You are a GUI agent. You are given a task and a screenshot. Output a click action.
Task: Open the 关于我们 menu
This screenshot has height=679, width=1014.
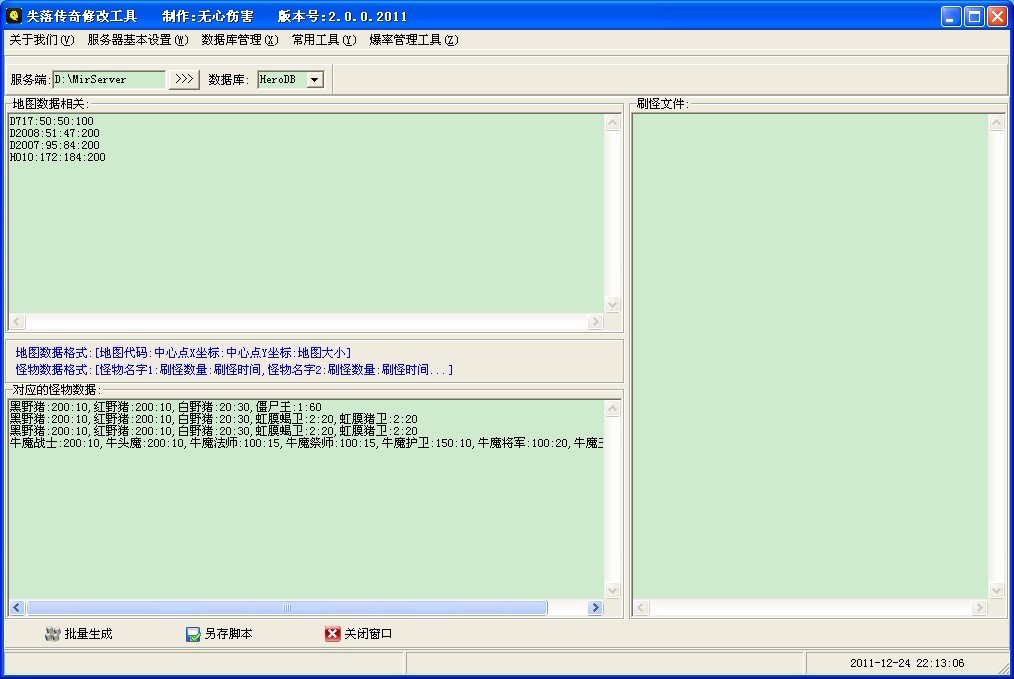tap(41, 40)
